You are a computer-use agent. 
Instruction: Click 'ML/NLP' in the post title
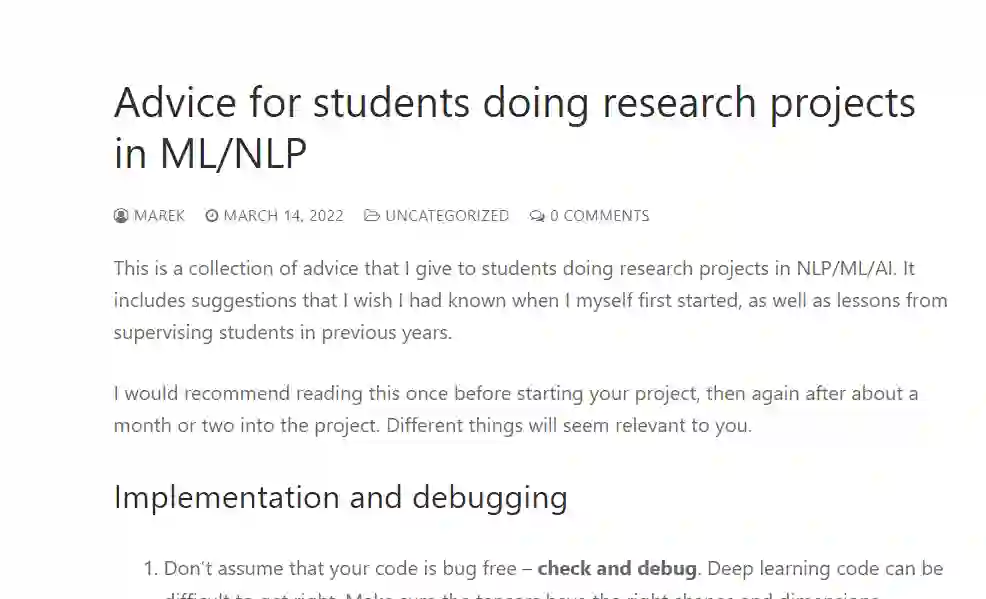click(232, 155)
